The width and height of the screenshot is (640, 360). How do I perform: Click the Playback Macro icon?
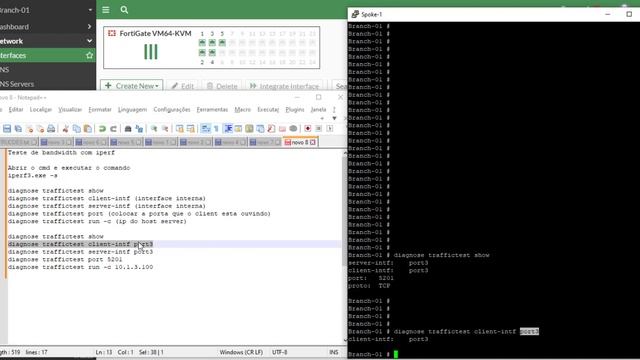point(330,129)
